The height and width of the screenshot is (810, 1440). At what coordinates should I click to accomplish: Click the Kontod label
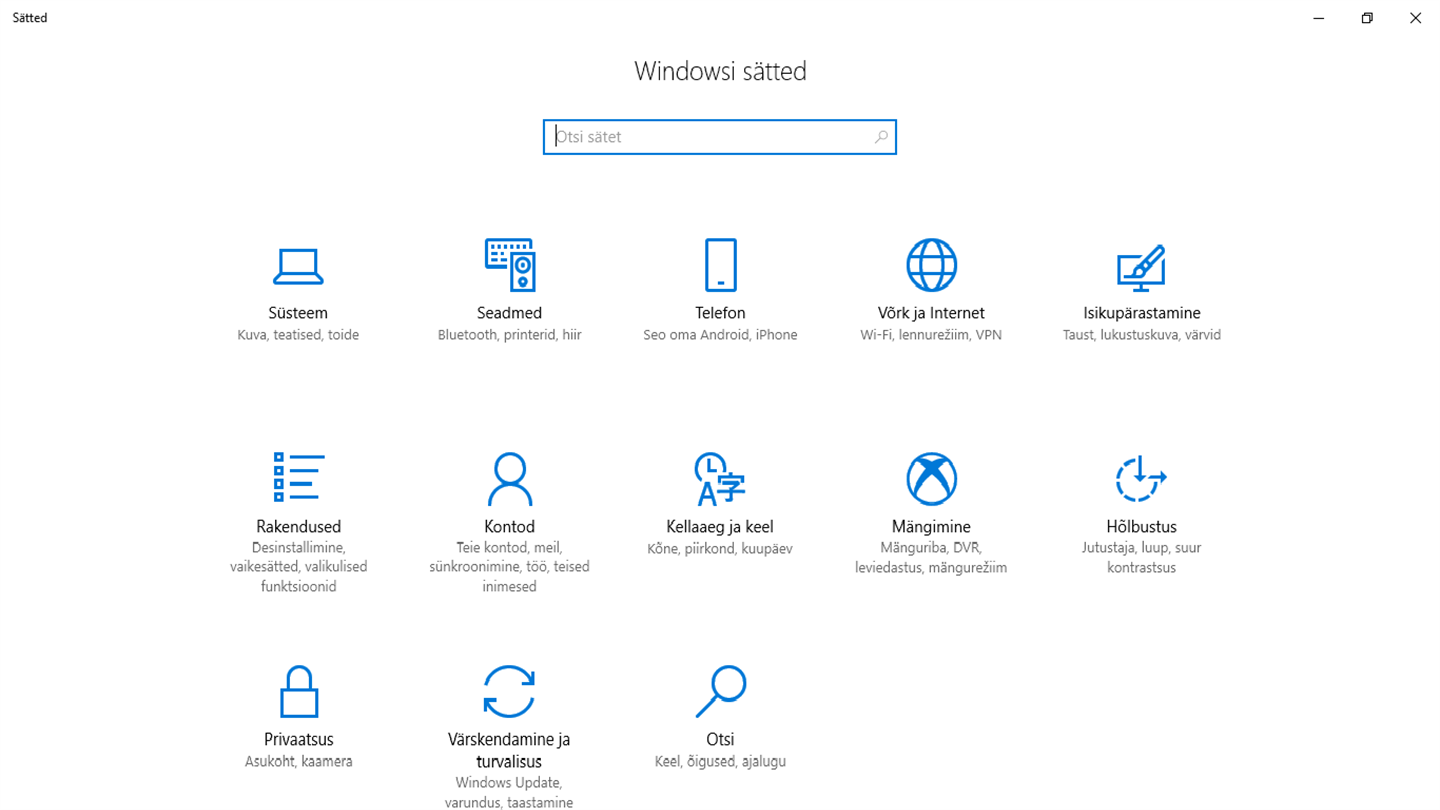510,526
